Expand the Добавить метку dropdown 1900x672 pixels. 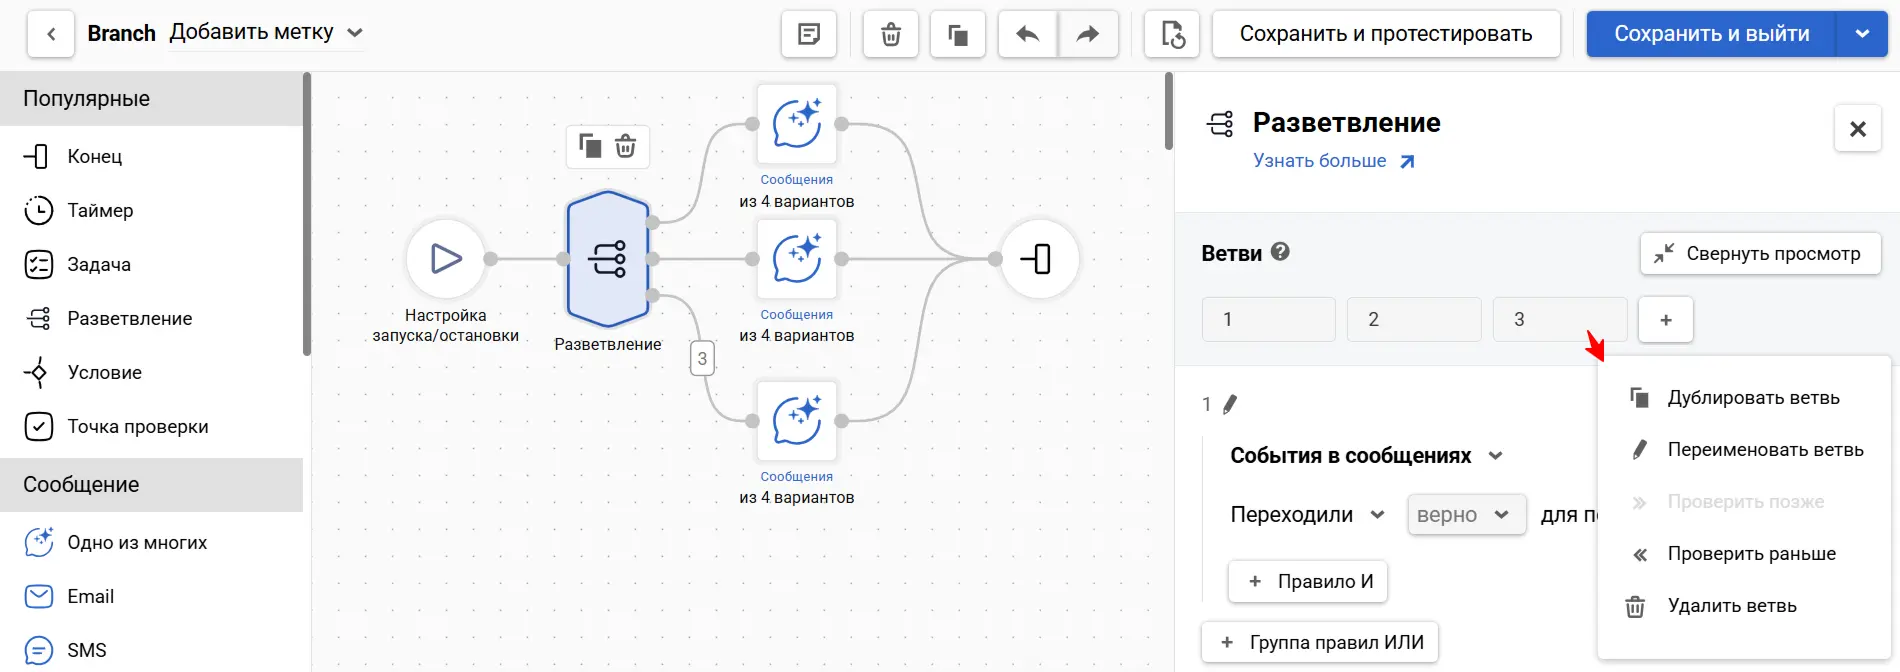point(355,33)
